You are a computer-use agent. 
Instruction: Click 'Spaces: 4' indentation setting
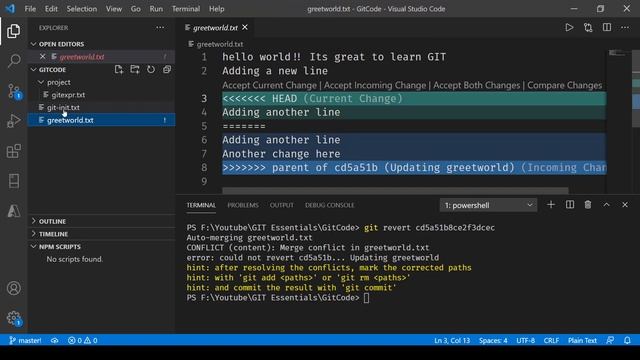493,340
